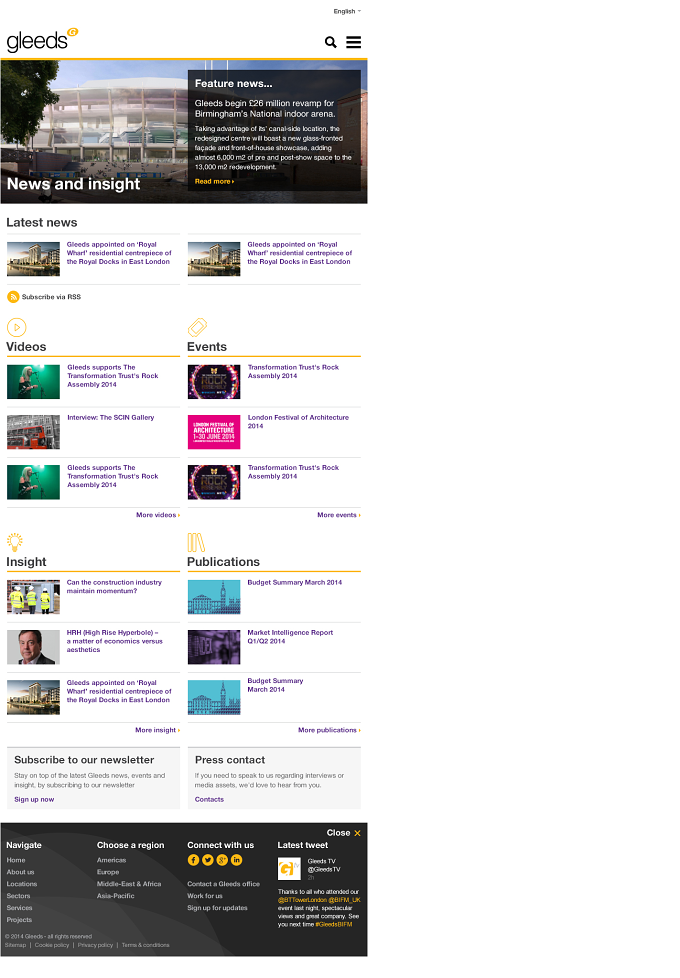Open the hamburger menu icon
The image size is (680, 978).
[x=354, y=42]
